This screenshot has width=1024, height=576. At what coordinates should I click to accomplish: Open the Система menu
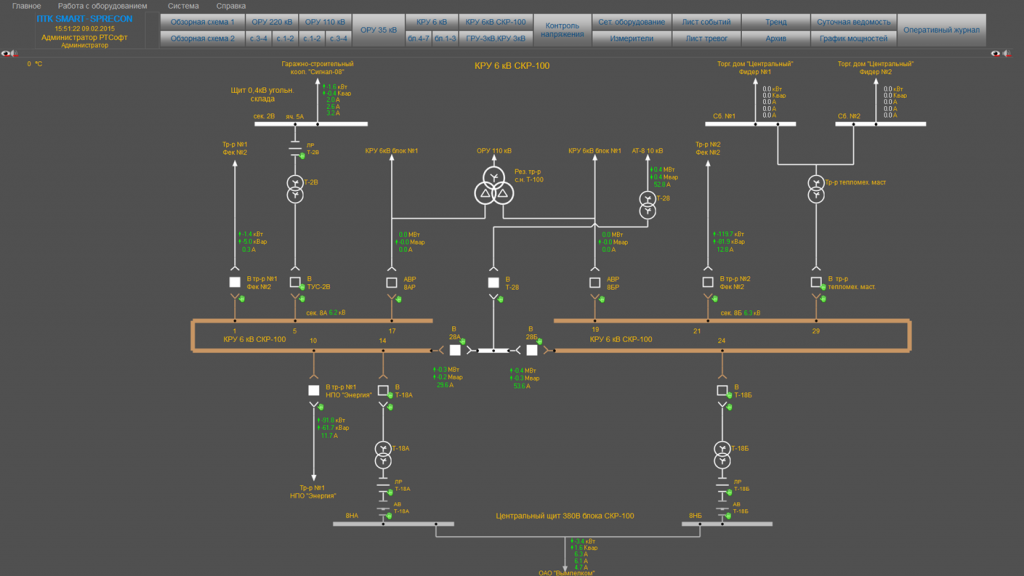(x=183, y=6)
